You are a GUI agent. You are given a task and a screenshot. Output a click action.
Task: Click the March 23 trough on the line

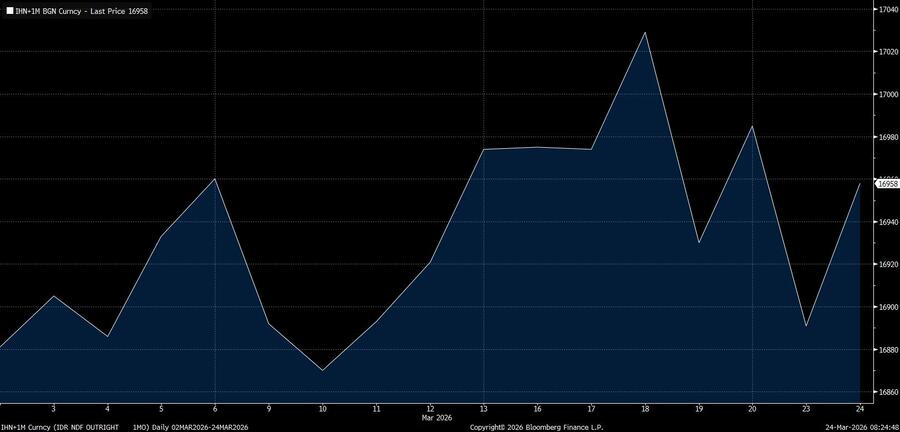[806, 326]
